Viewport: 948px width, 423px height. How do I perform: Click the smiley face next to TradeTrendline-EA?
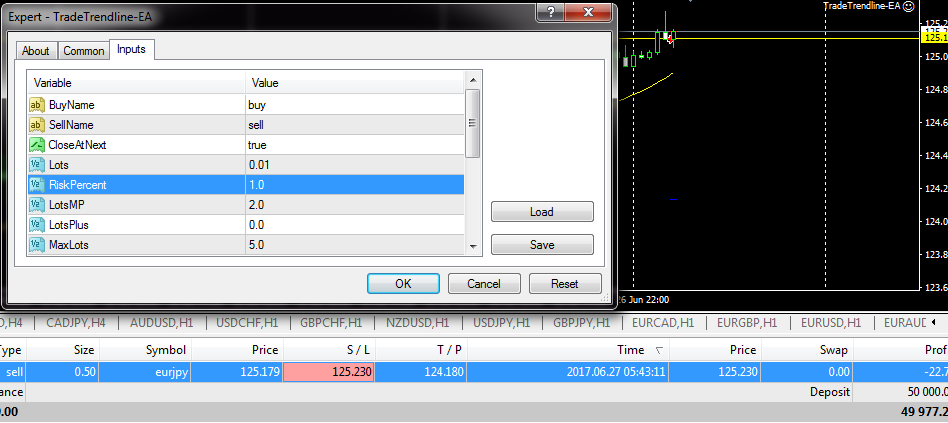click(x=908, y=6)
